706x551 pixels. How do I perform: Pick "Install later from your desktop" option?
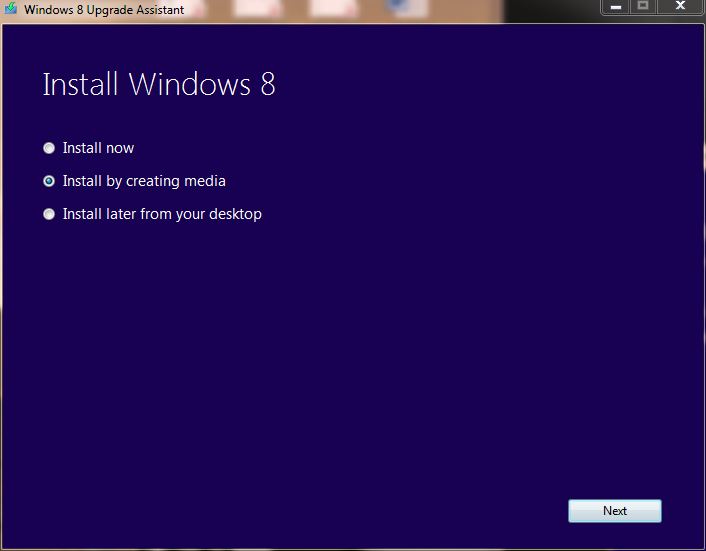click(x=49, y=214)
